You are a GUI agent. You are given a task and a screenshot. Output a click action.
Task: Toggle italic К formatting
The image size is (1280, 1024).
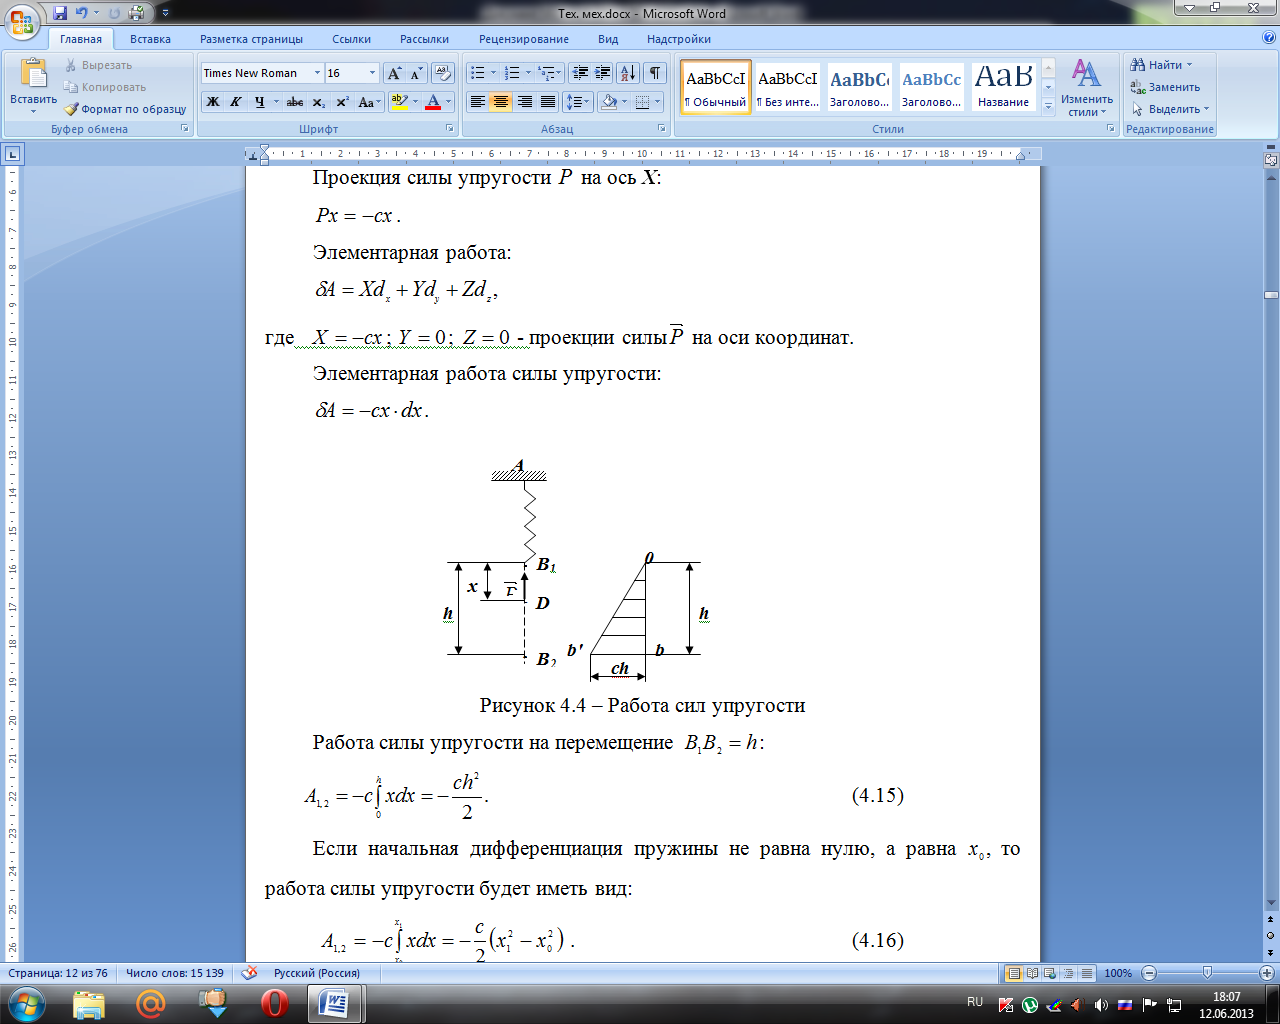coord(236,102)
